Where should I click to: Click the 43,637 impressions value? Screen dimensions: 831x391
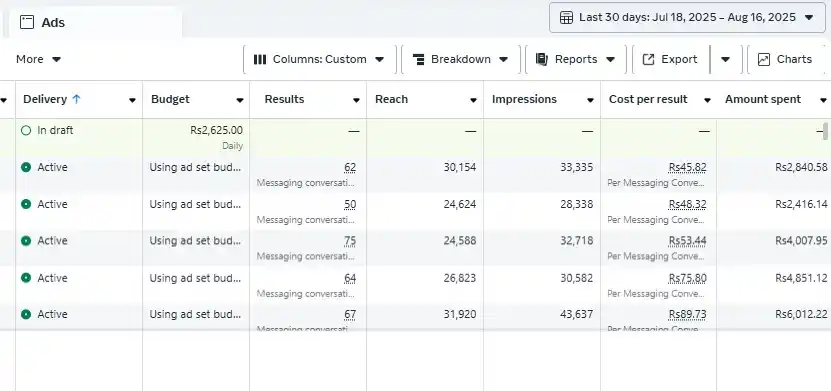577,314
